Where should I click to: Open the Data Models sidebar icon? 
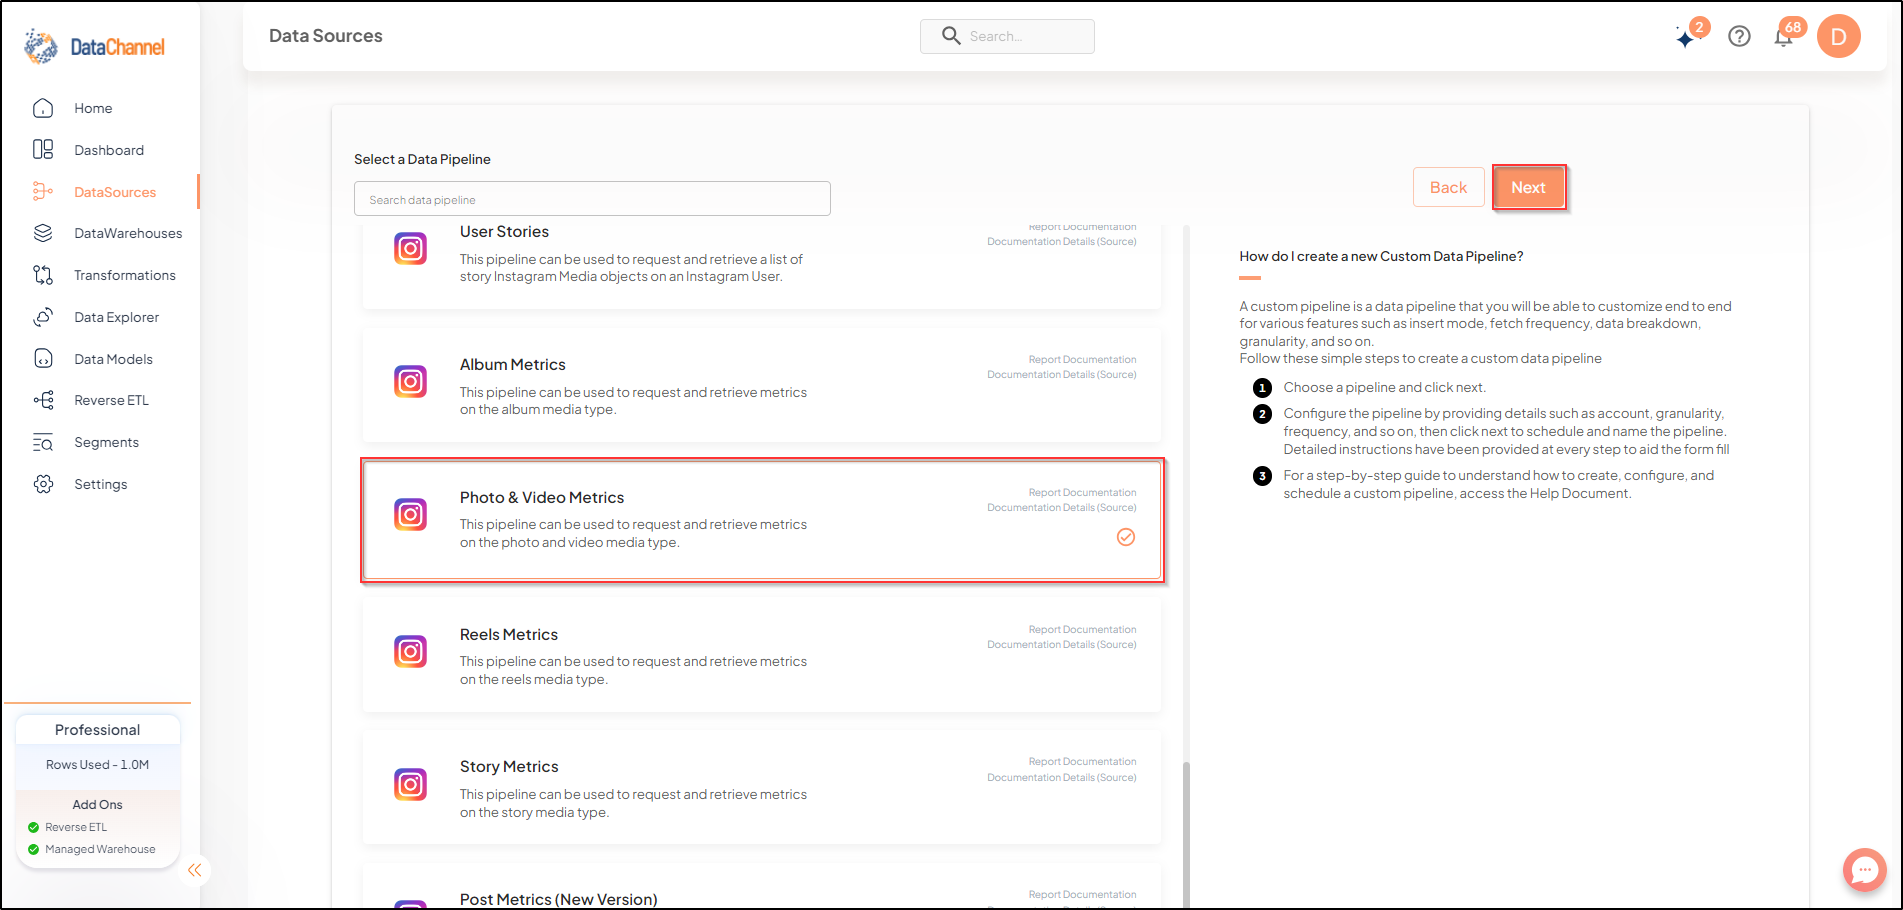click(x=43, y=359)
